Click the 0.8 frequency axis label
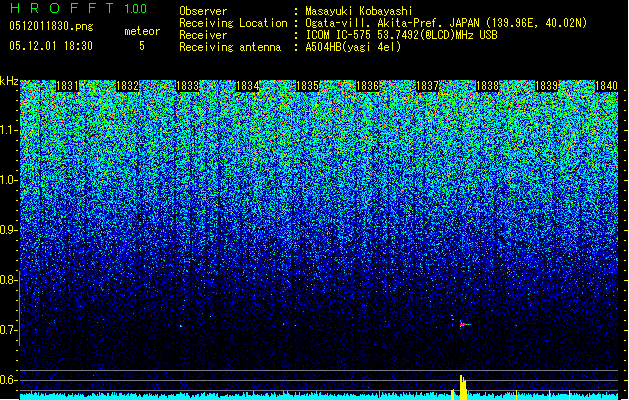Image resolution: width=629 pixels, height=400 pixels. (x=9, y=280)
